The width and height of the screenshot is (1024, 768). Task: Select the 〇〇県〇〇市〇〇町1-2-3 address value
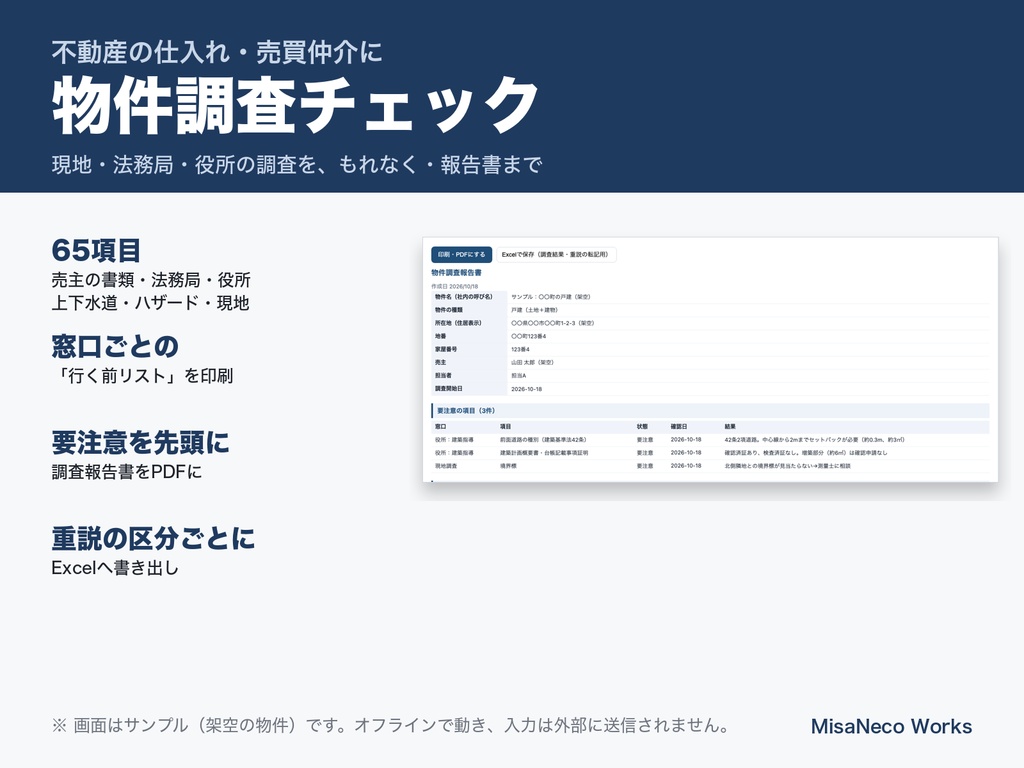[x=552, y=323]
